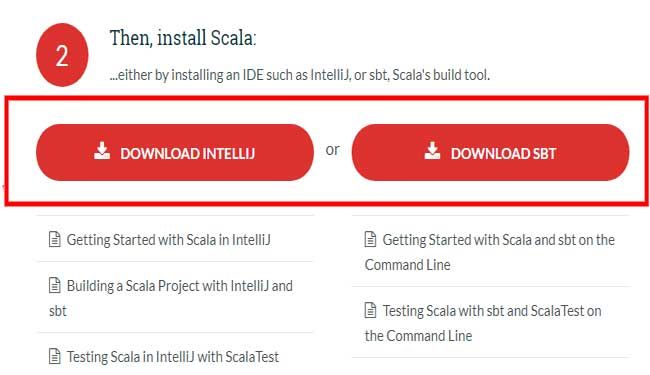Open Getting Started with Scala and sbt link
This screenshot has height=375, width=650.
(490, 252)
